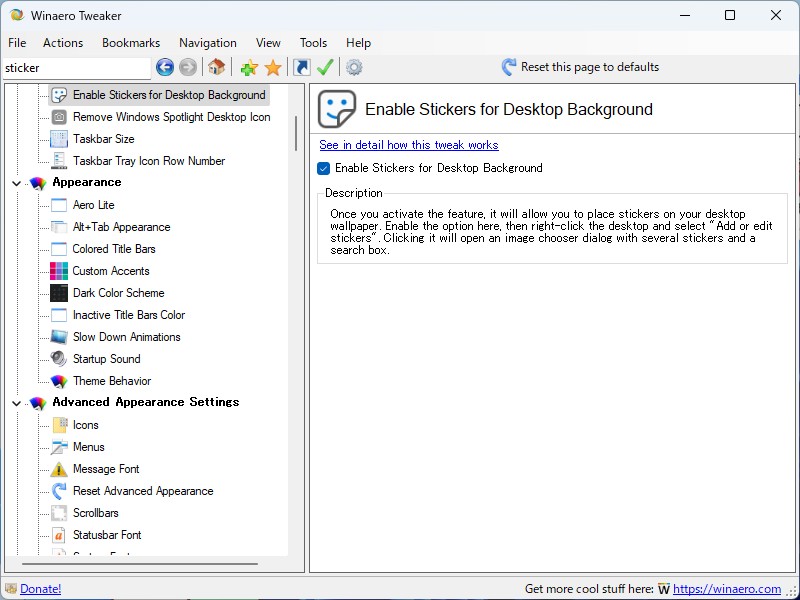Select Advanced Appearance Settings category label
This screenshot has height=600, width=800.
point(145,402)
